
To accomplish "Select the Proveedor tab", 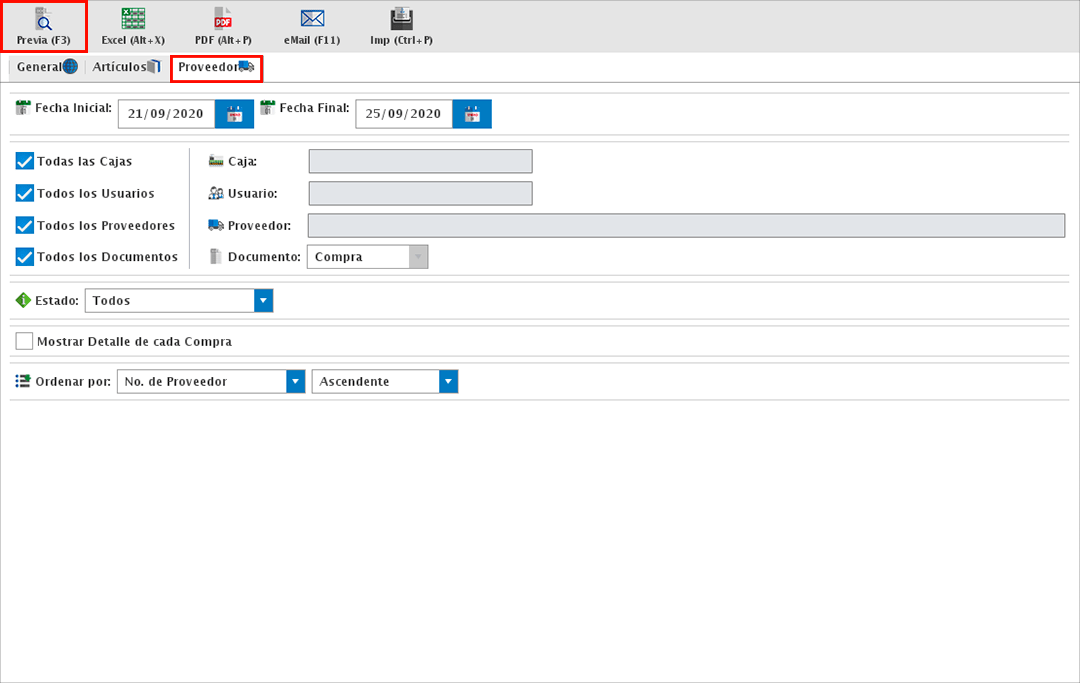I will coord(216,67).
